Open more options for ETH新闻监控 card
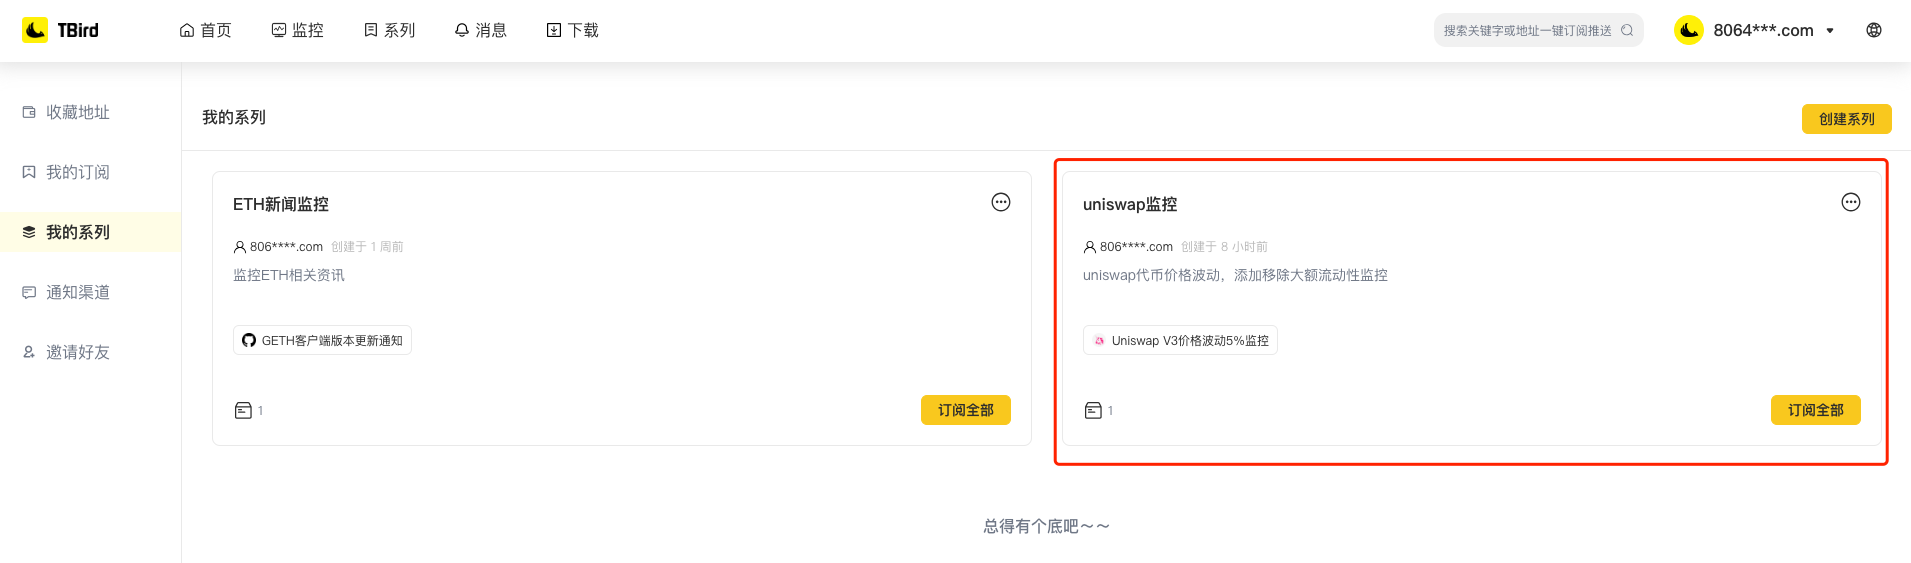Image resolution: width=1911 pixels, height=563 pixels. point(1000,202)
